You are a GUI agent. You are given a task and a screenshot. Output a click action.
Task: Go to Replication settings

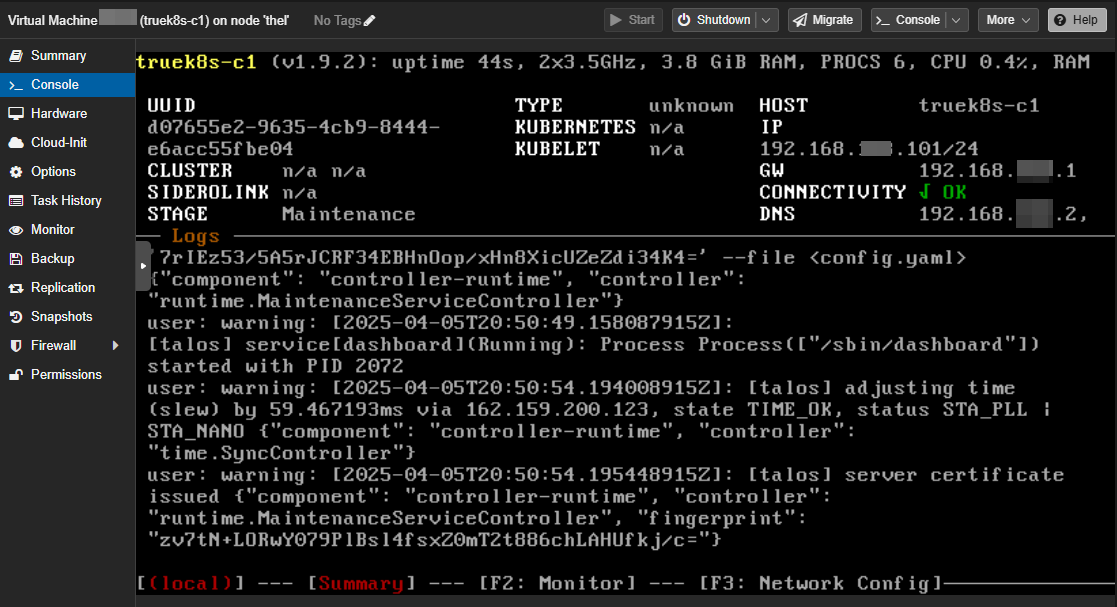(x=62, y=288)
